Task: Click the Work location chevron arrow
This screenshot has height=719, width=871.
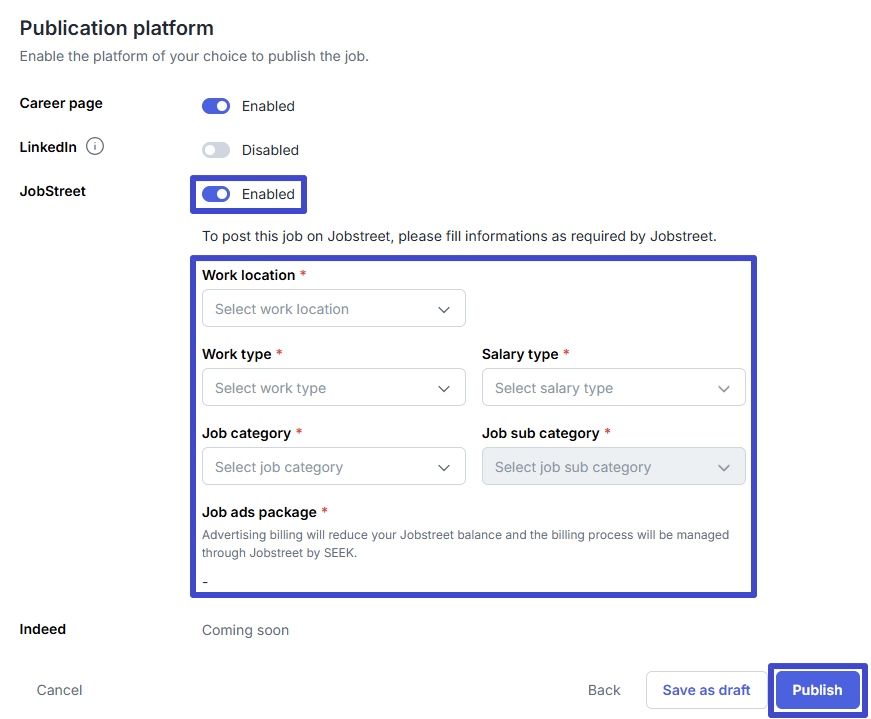Action: pos(444,309)
